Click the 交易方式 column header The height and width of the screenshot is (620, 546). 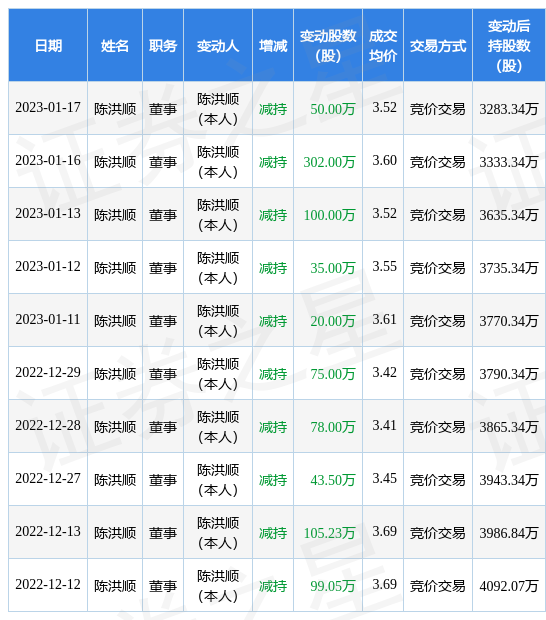click(438, 45)
